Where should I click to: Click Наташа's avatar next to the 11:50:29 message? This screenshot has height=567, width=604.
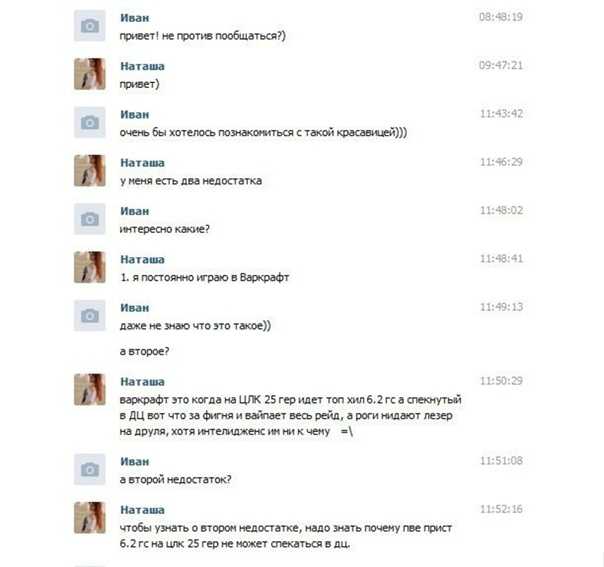coord(90,389)
